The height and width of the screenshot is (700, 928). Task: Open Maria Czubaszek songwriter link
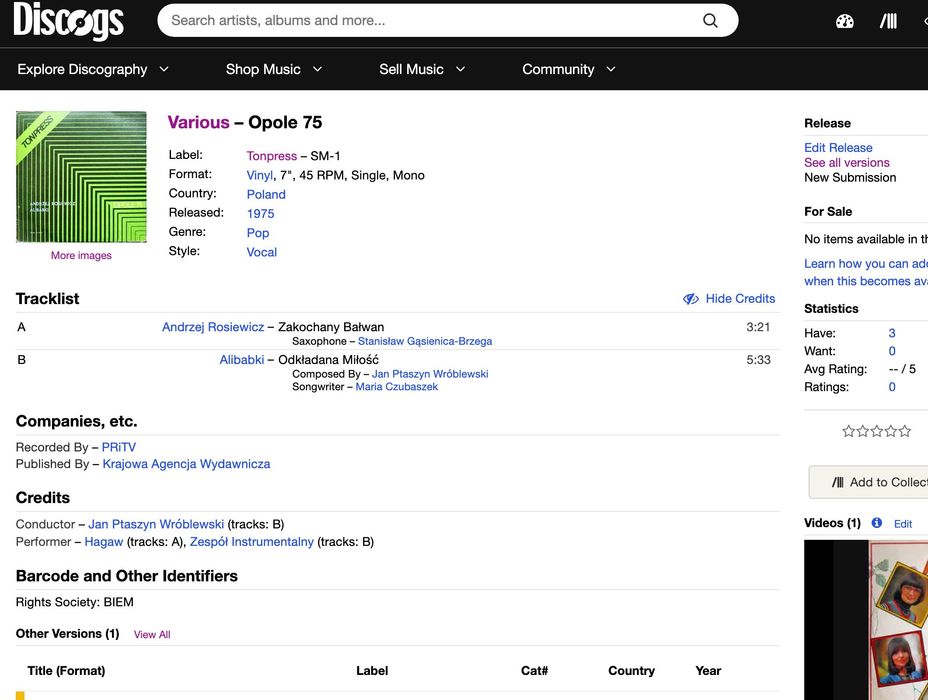397,387
